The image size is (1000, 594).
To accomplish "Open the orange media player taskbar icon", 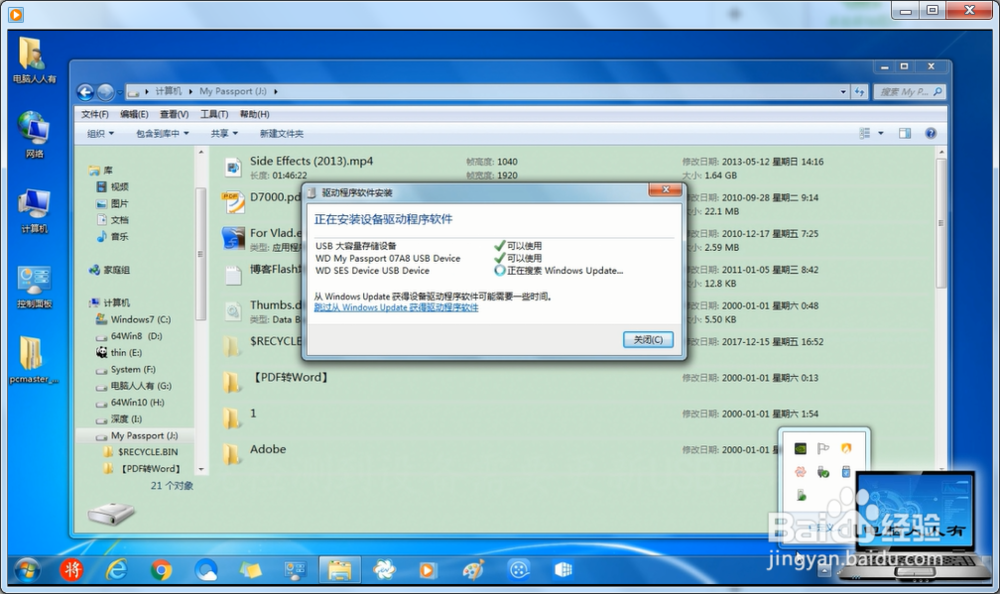I will click(428, 570).
